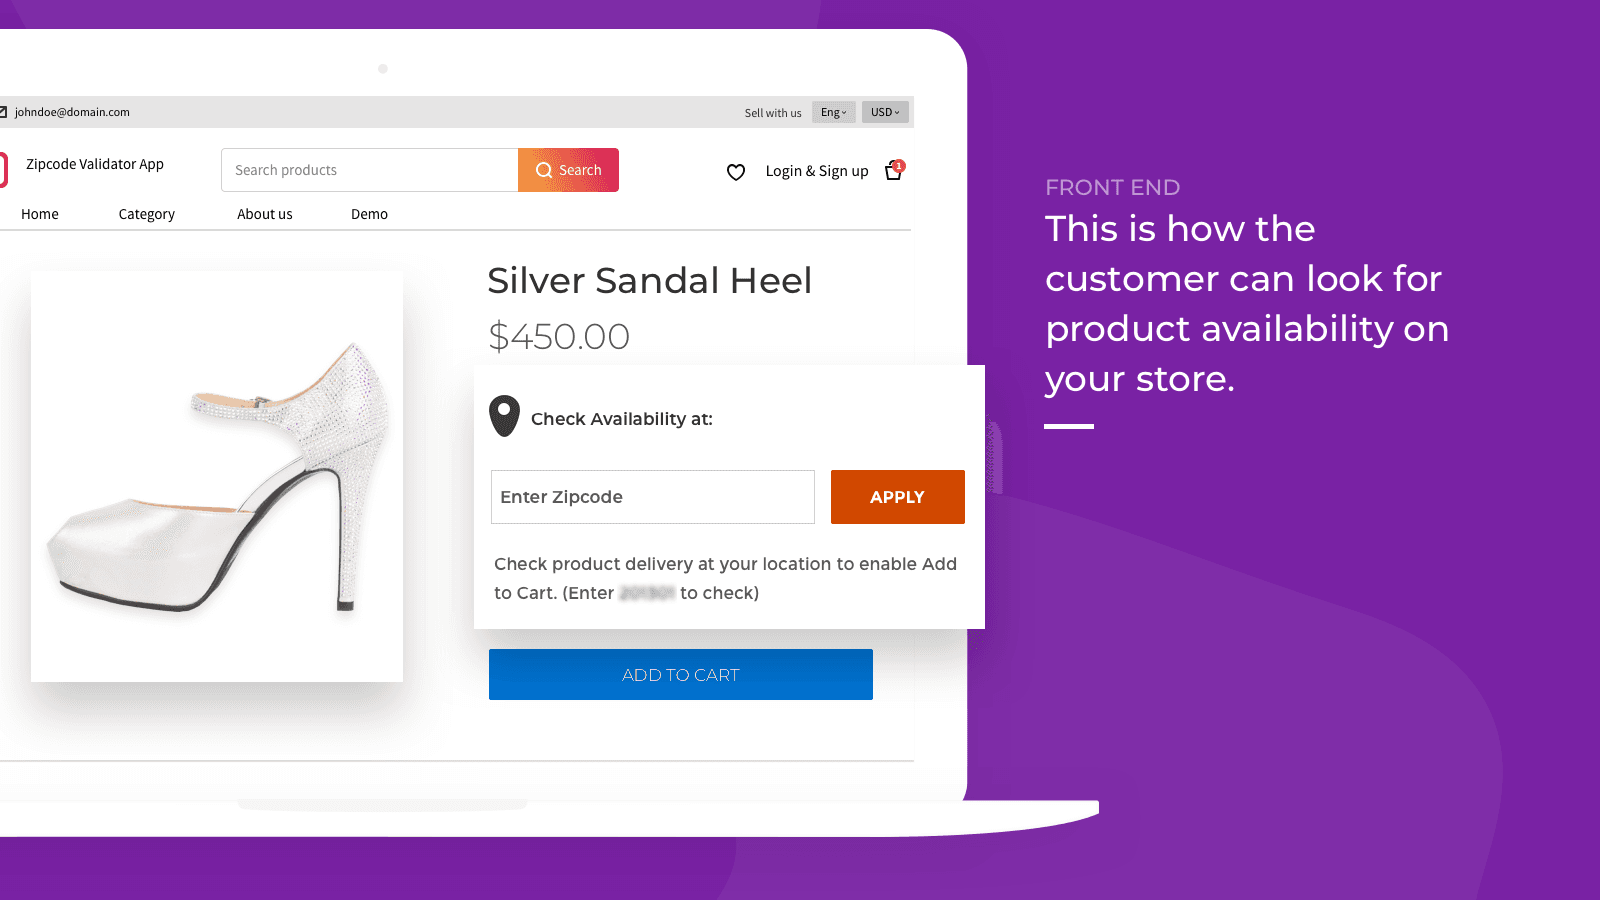Go to the Home menu item

tap(40, 214)
